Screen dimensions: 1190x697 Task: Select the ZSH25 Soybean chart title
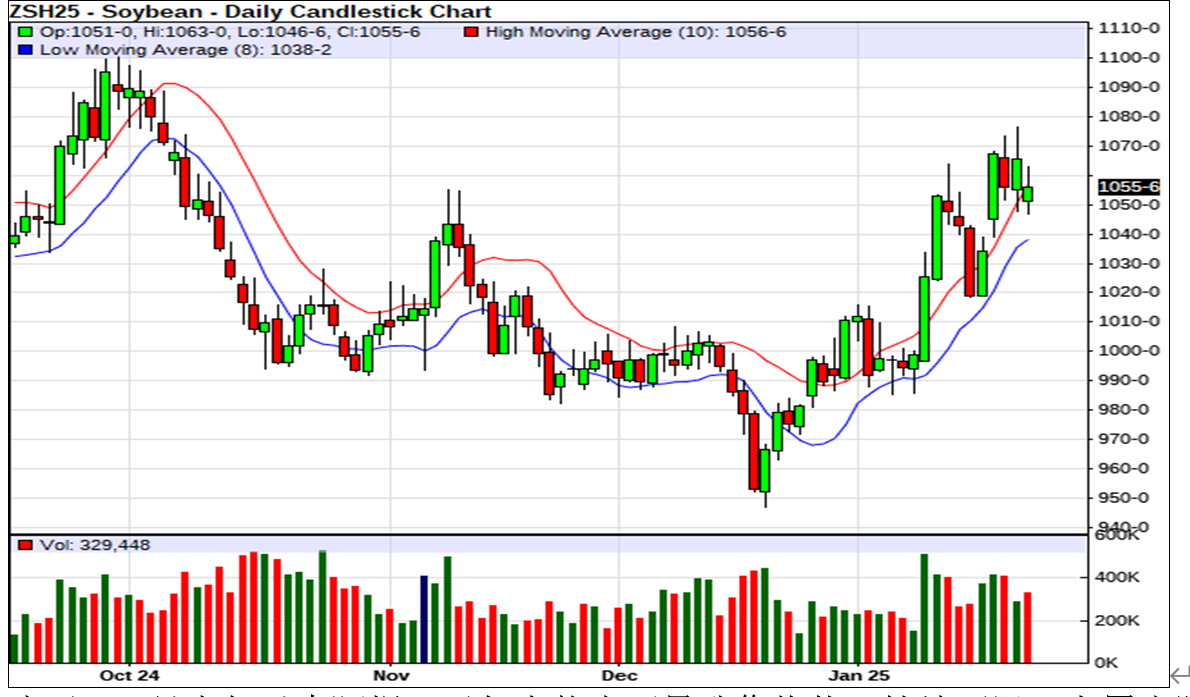(x=250, y=12)
